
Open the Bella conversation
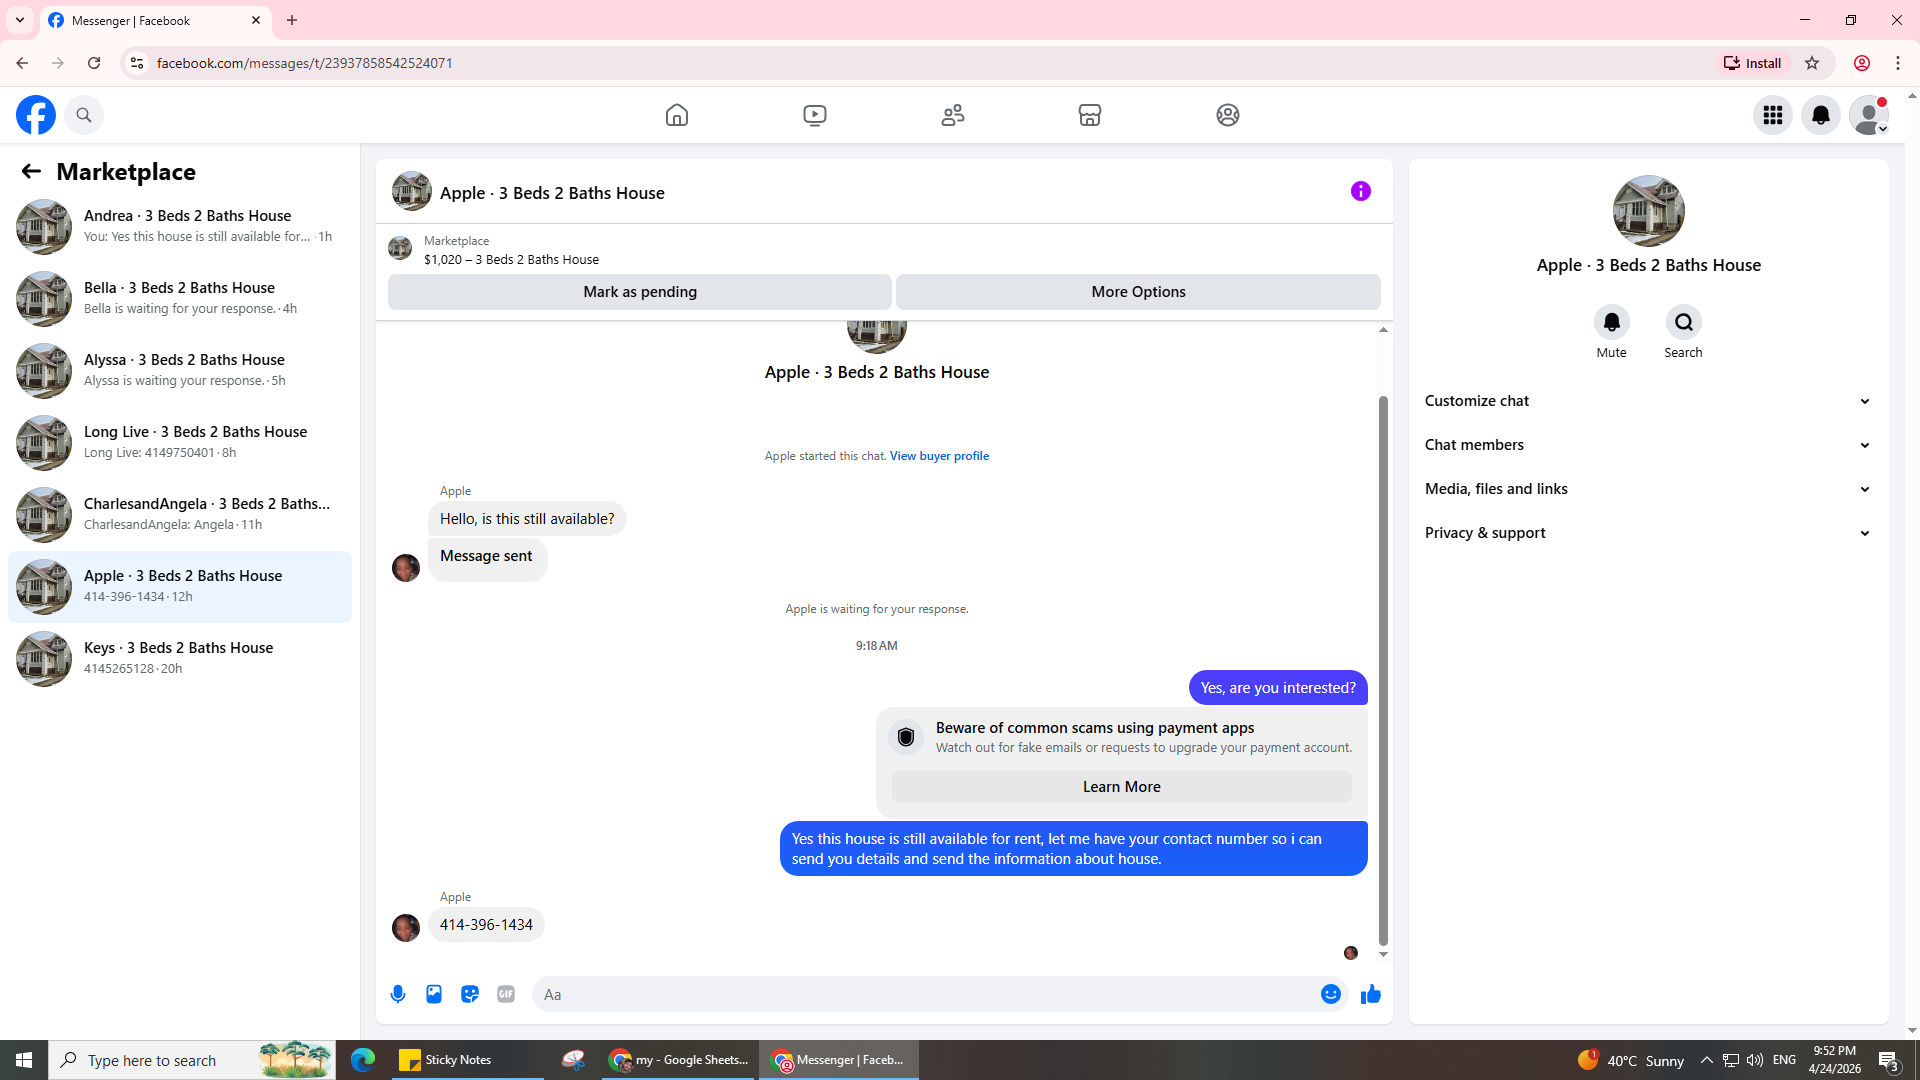(180, 298)
